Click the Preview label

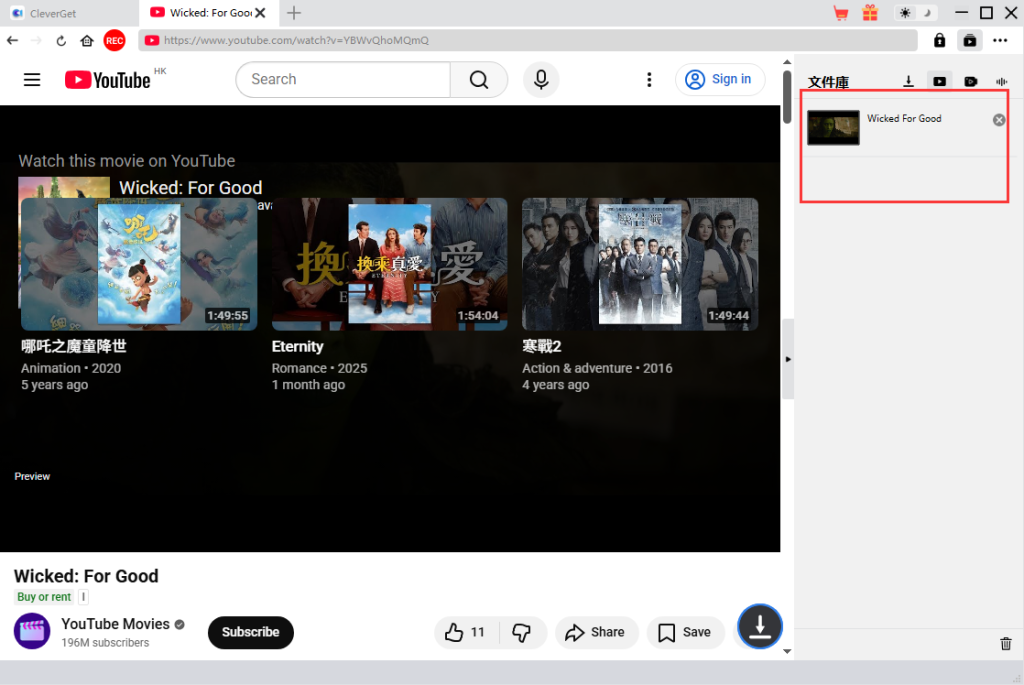click(x=32, y=477)
